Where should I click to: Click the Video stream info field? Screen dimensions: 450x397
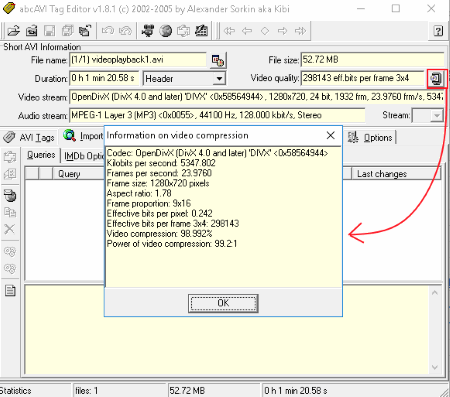tap(257, 97)
